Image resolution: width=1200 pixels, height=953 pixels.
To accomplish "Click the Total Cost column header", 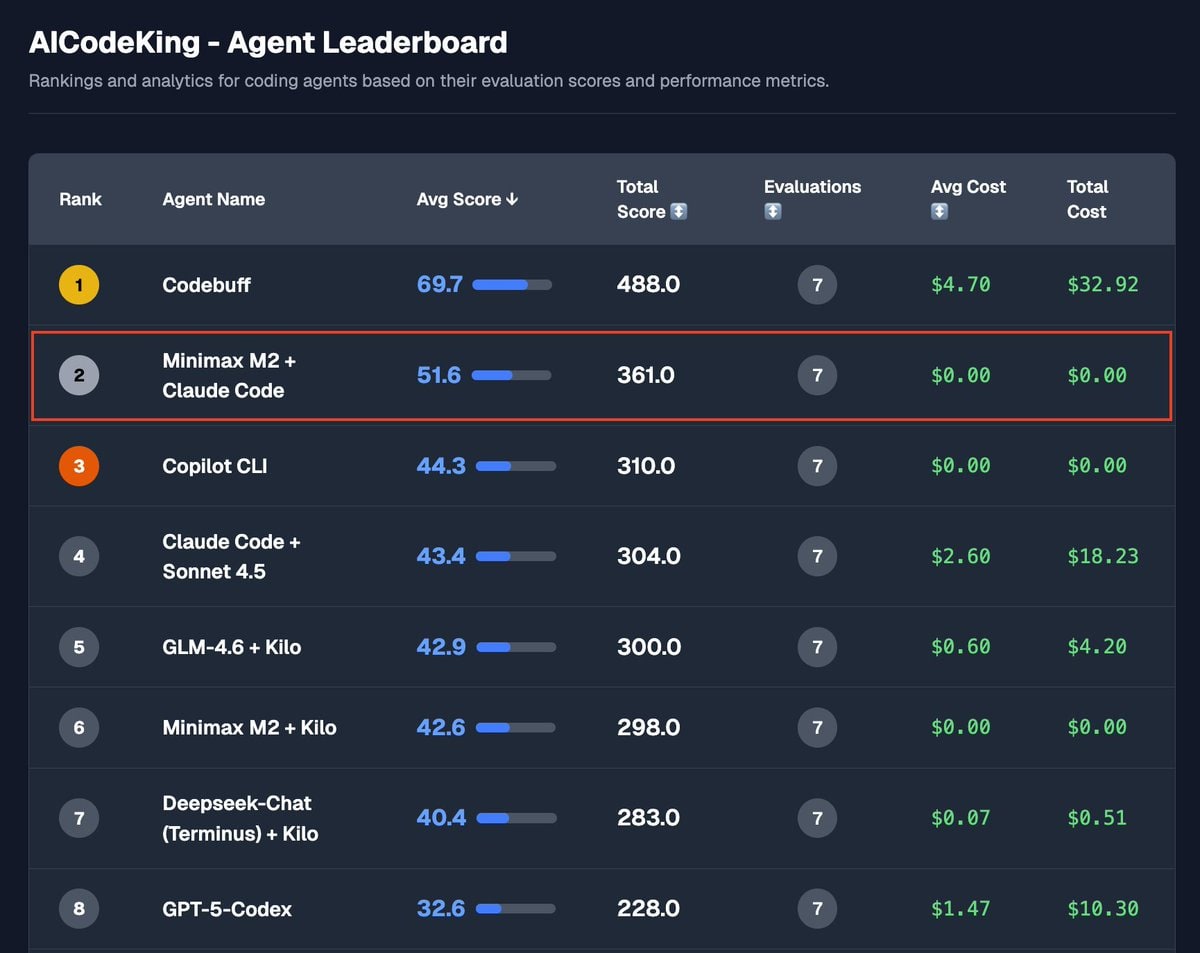I will (x=1087, y=199).
